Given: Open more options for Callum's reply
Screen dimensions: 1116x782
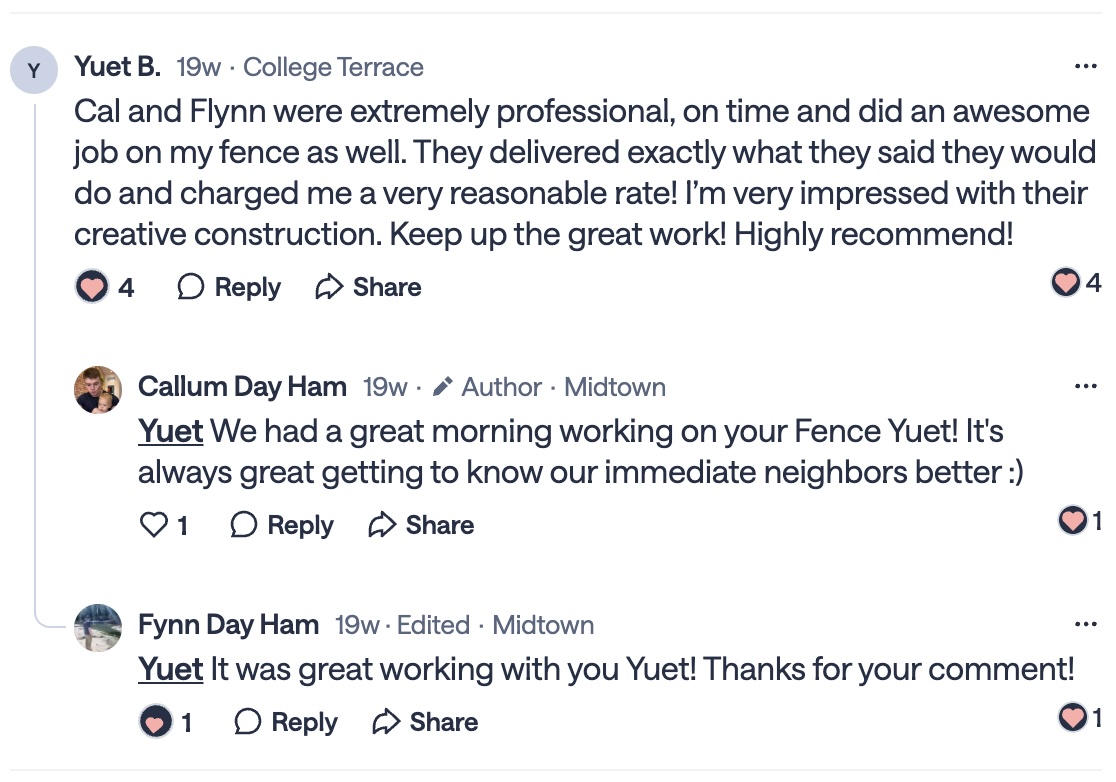Looking at the screenshot, I should [1085, 387].
